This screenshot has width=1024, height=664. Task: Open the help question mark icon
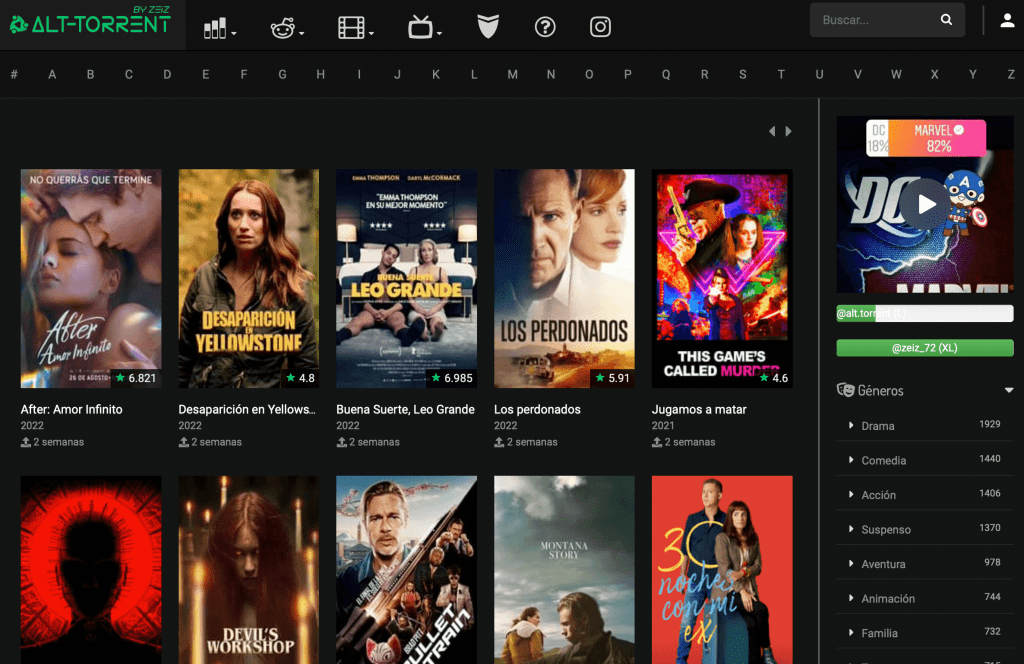tap(545, 27)
